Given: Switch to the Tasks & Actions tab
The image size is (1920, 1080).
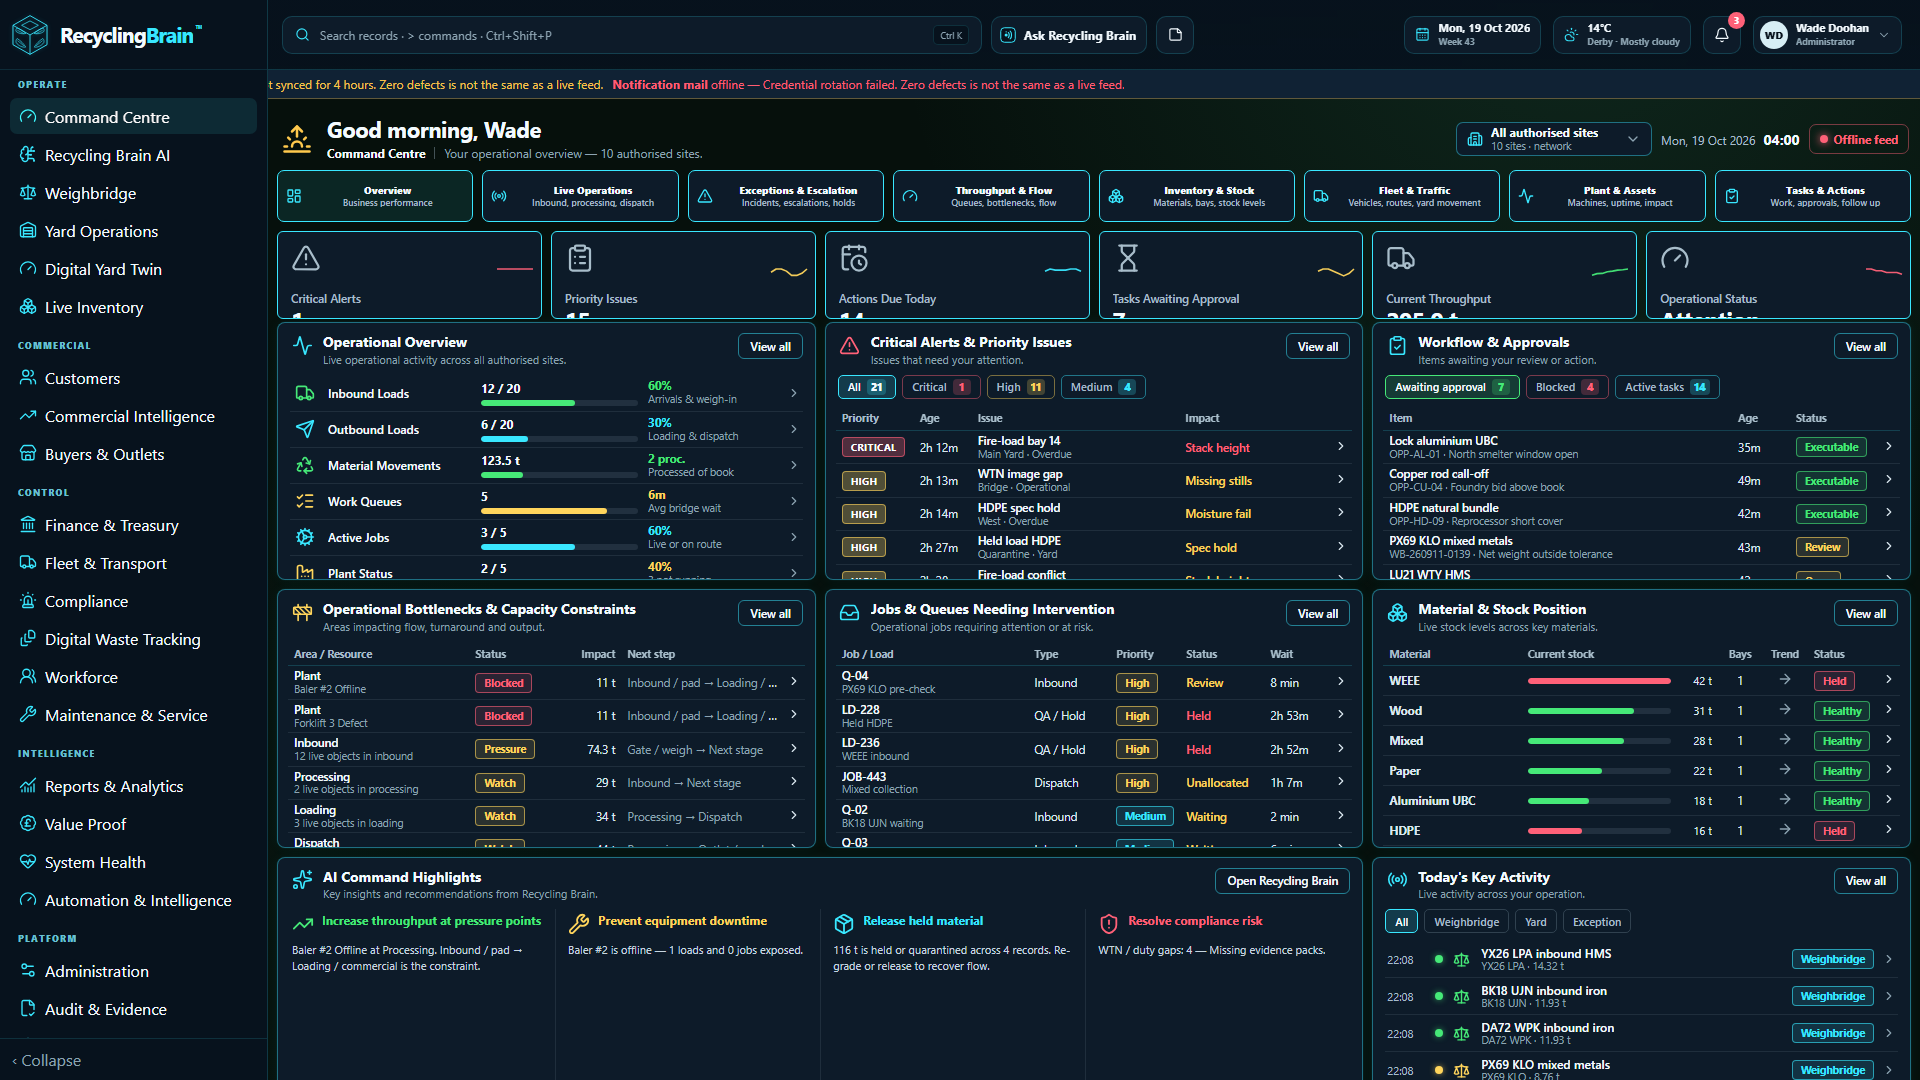Looking at the screenshot, I should [x=1812, y=196].
